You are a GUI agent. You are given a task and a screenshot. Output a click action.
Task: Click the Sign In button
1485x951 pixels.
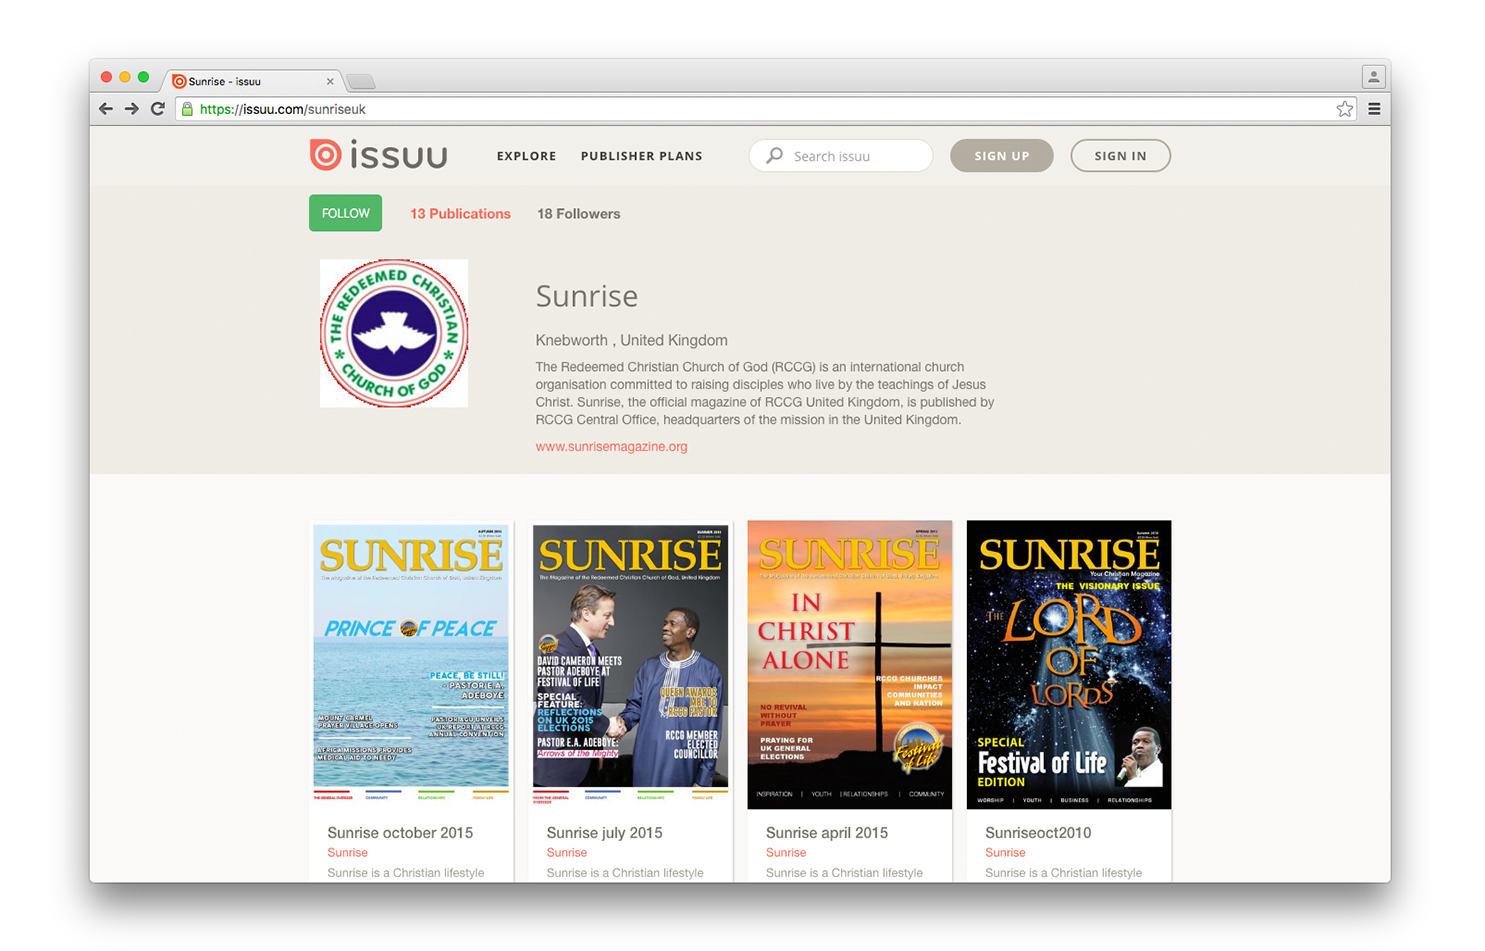click(1120, 156)
